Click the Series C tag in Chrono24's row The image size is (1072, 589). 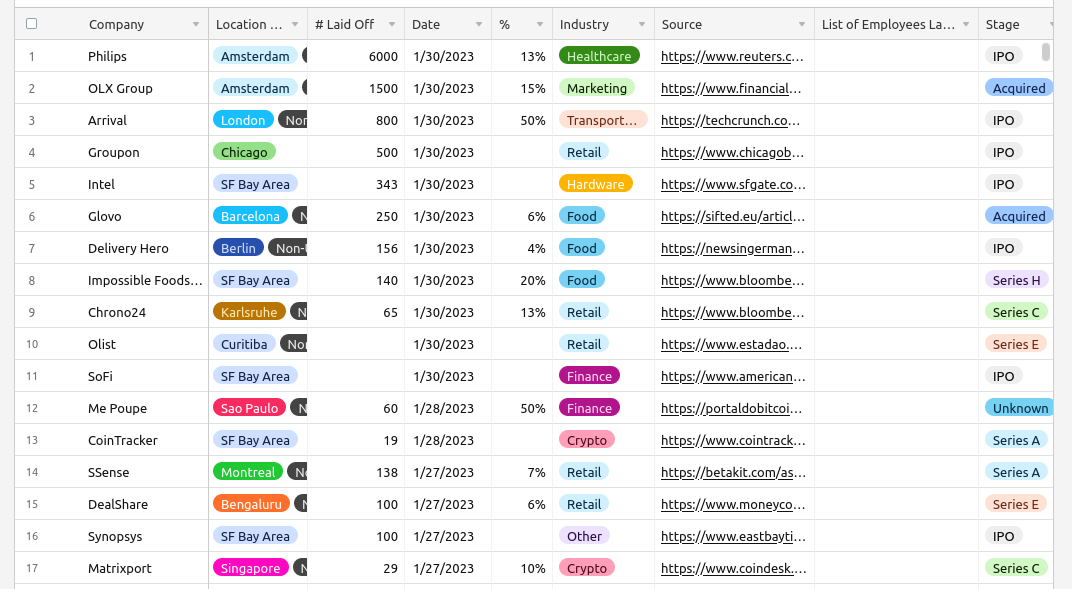1016,313
